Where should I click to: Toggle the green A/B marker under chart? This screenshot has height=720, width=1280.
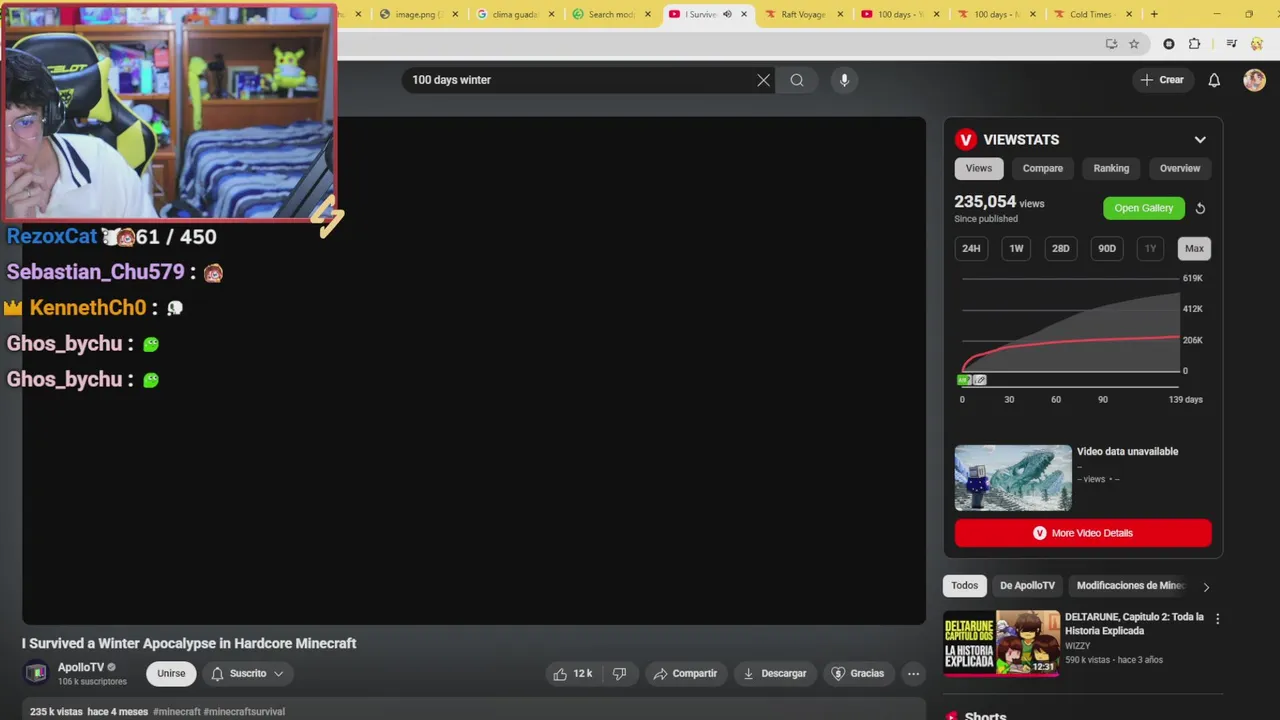[964, 380]
